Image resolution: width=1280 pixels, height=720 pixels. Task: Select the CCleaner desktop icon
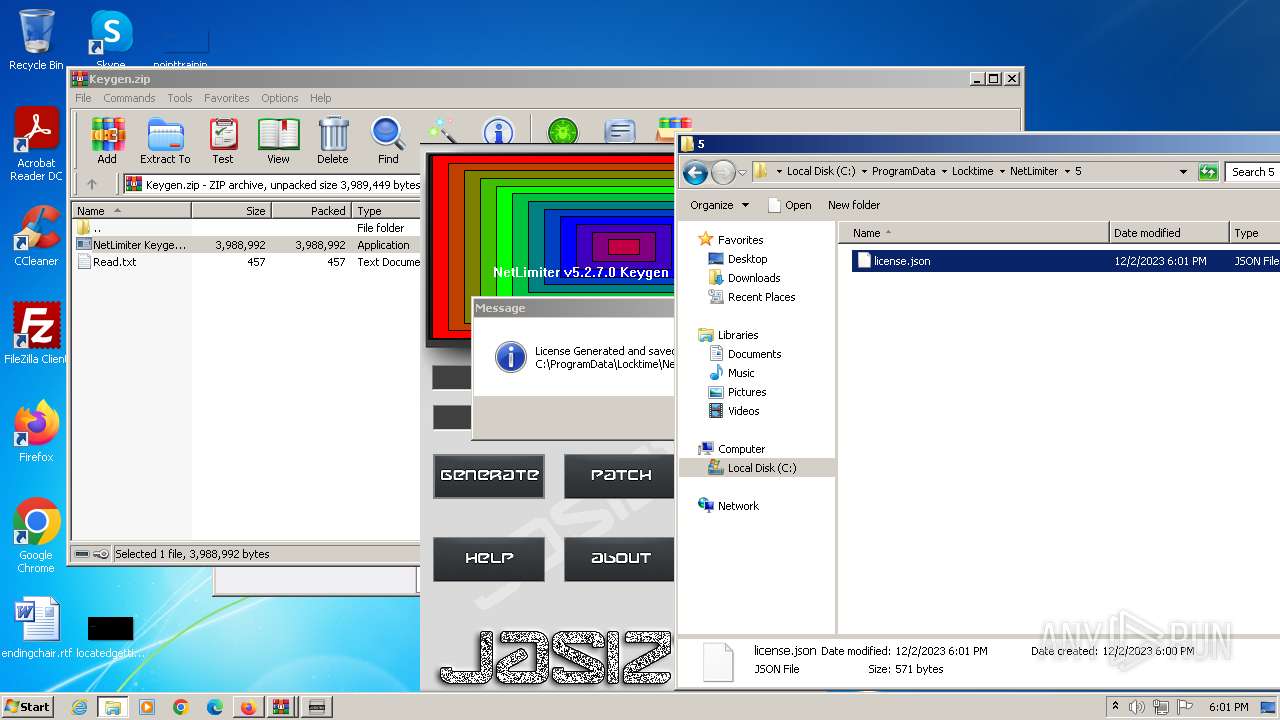point(36,236)
